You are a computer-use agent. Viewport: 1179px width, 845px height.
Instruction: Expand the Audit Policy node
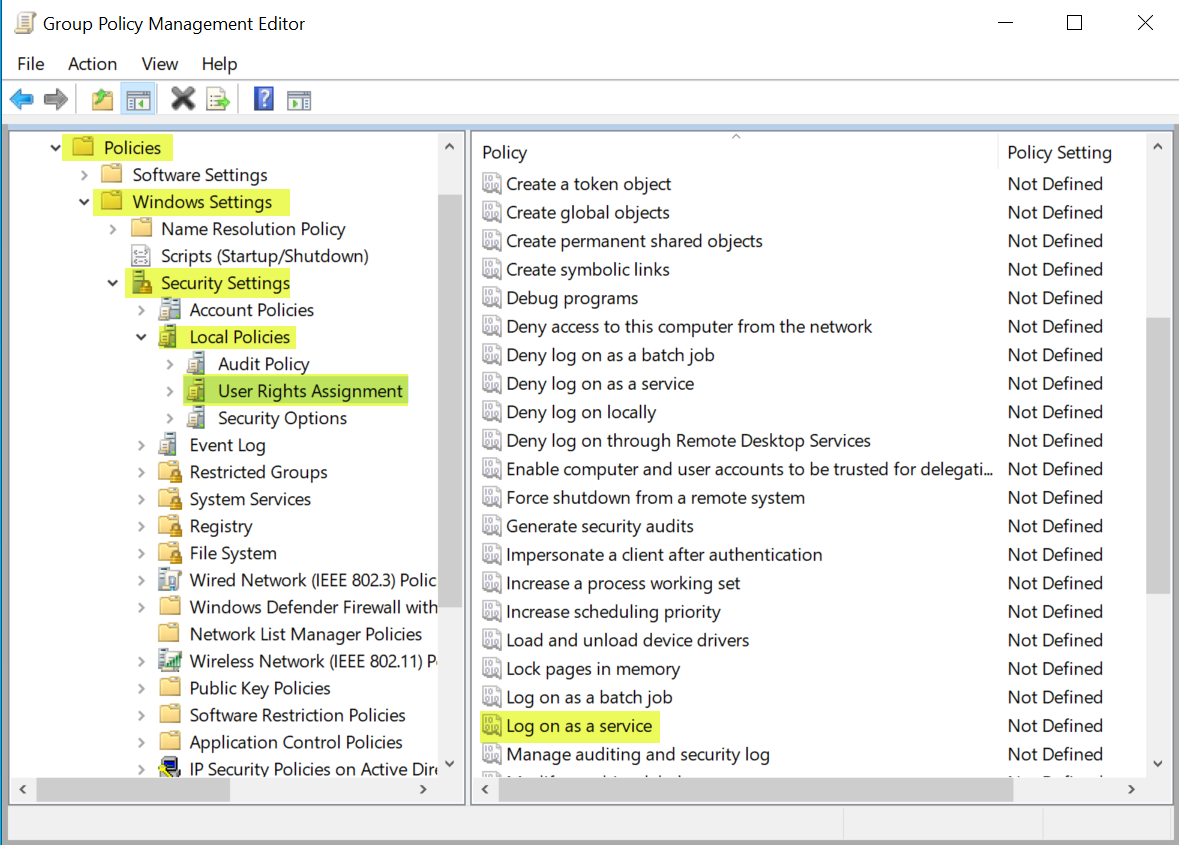170,365
